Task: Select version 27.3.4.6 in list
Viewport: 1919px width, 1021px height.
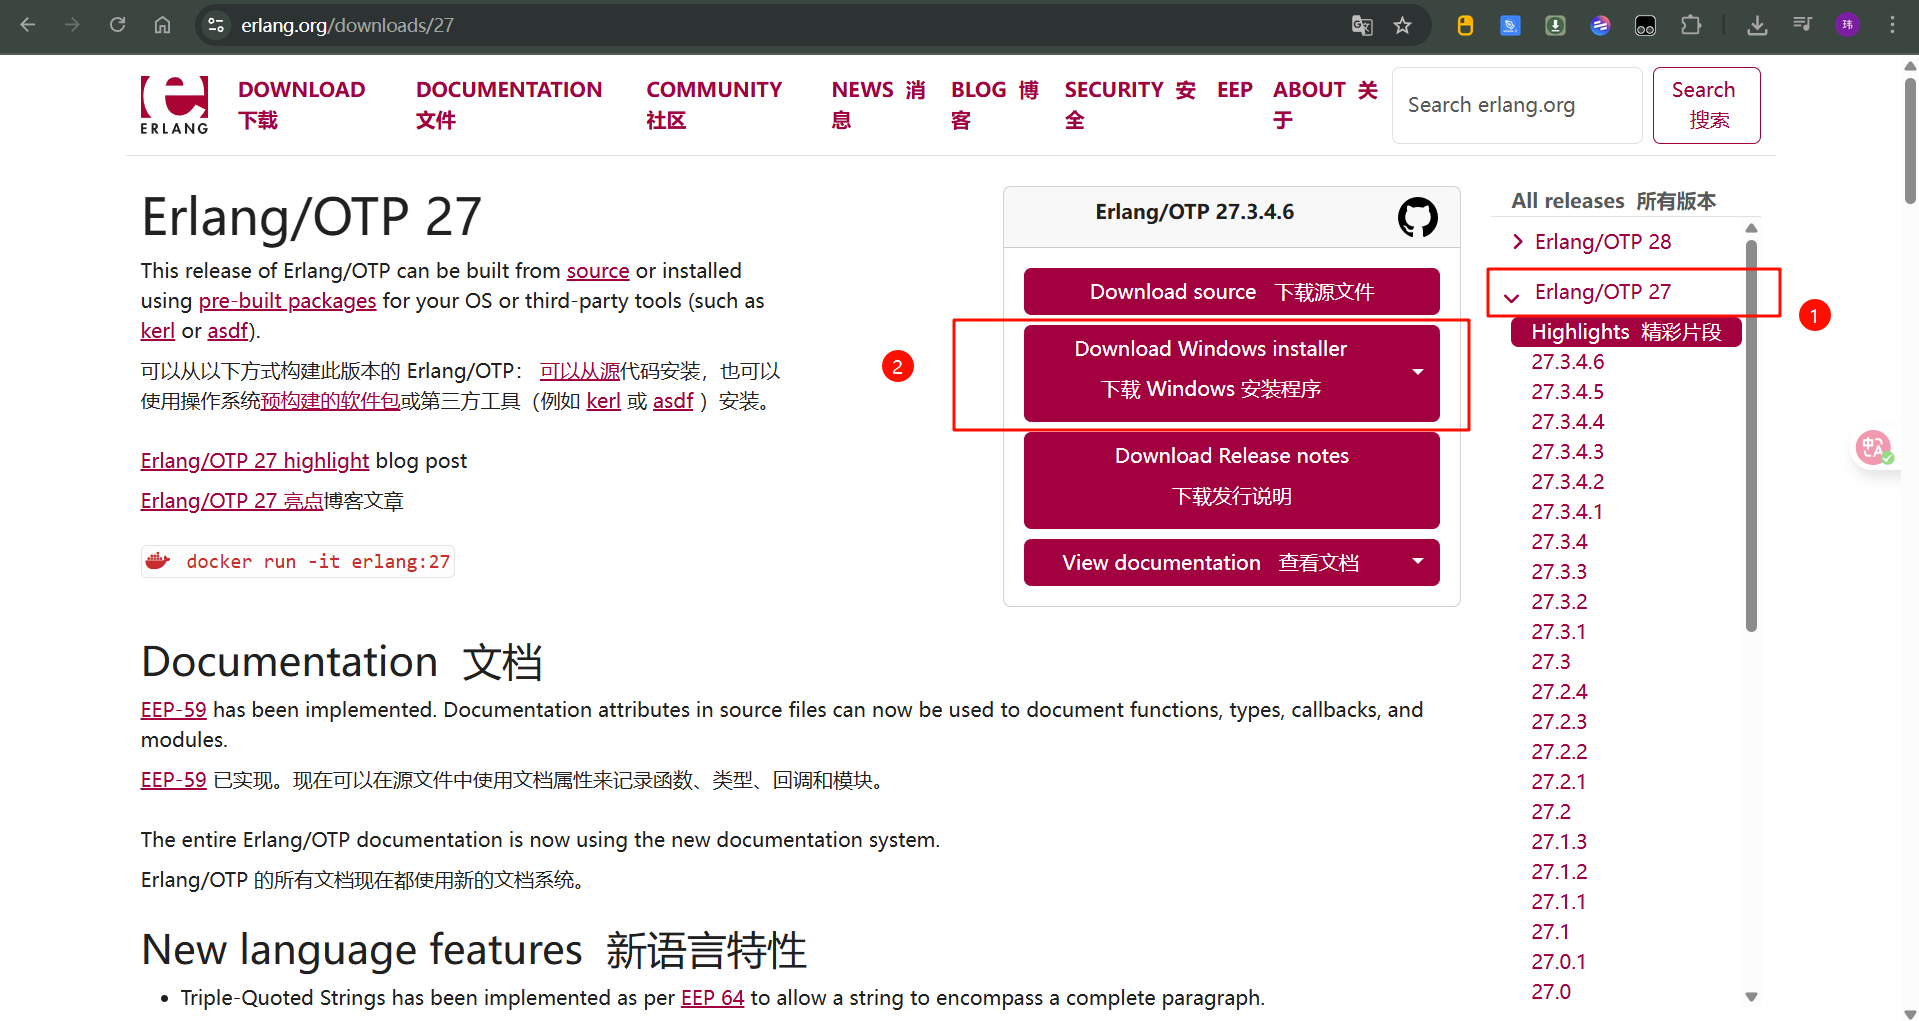Action: pyautogui.click(x=1568, y=362)
